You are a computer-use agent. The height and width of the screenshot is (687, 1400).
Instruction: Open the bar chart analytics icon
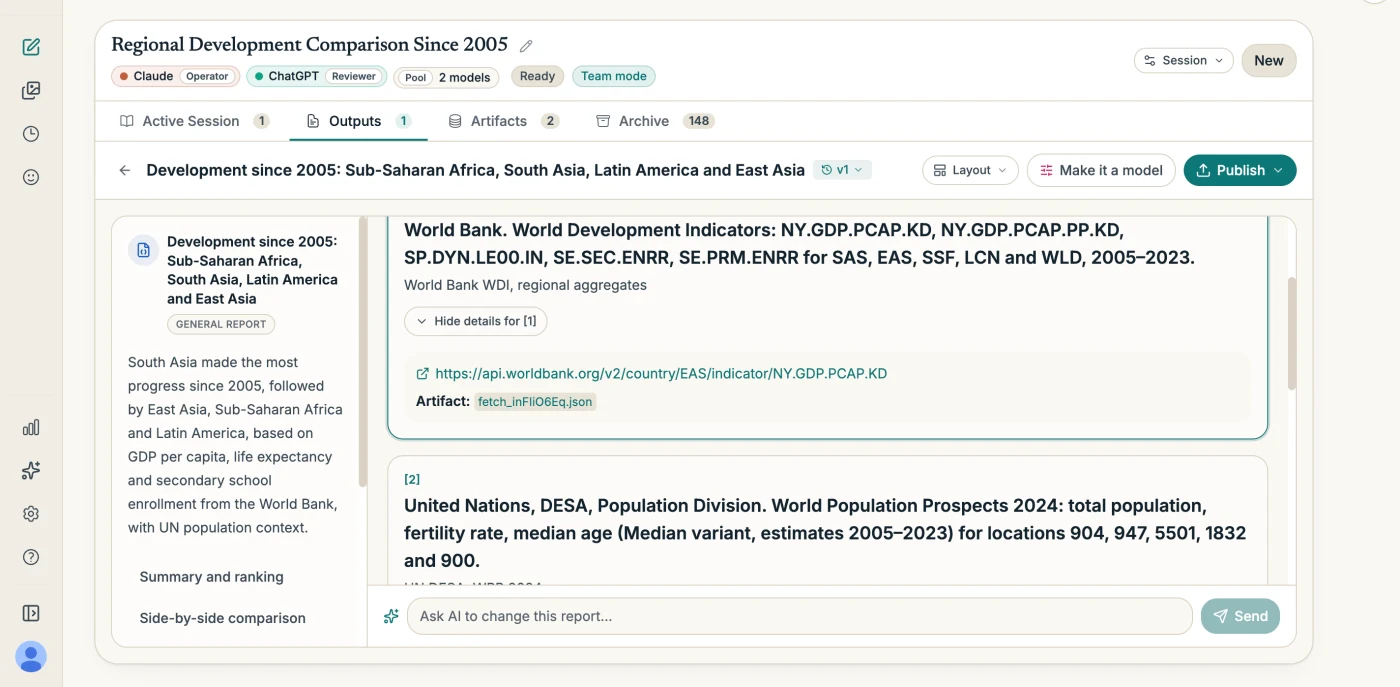point(31,428)
